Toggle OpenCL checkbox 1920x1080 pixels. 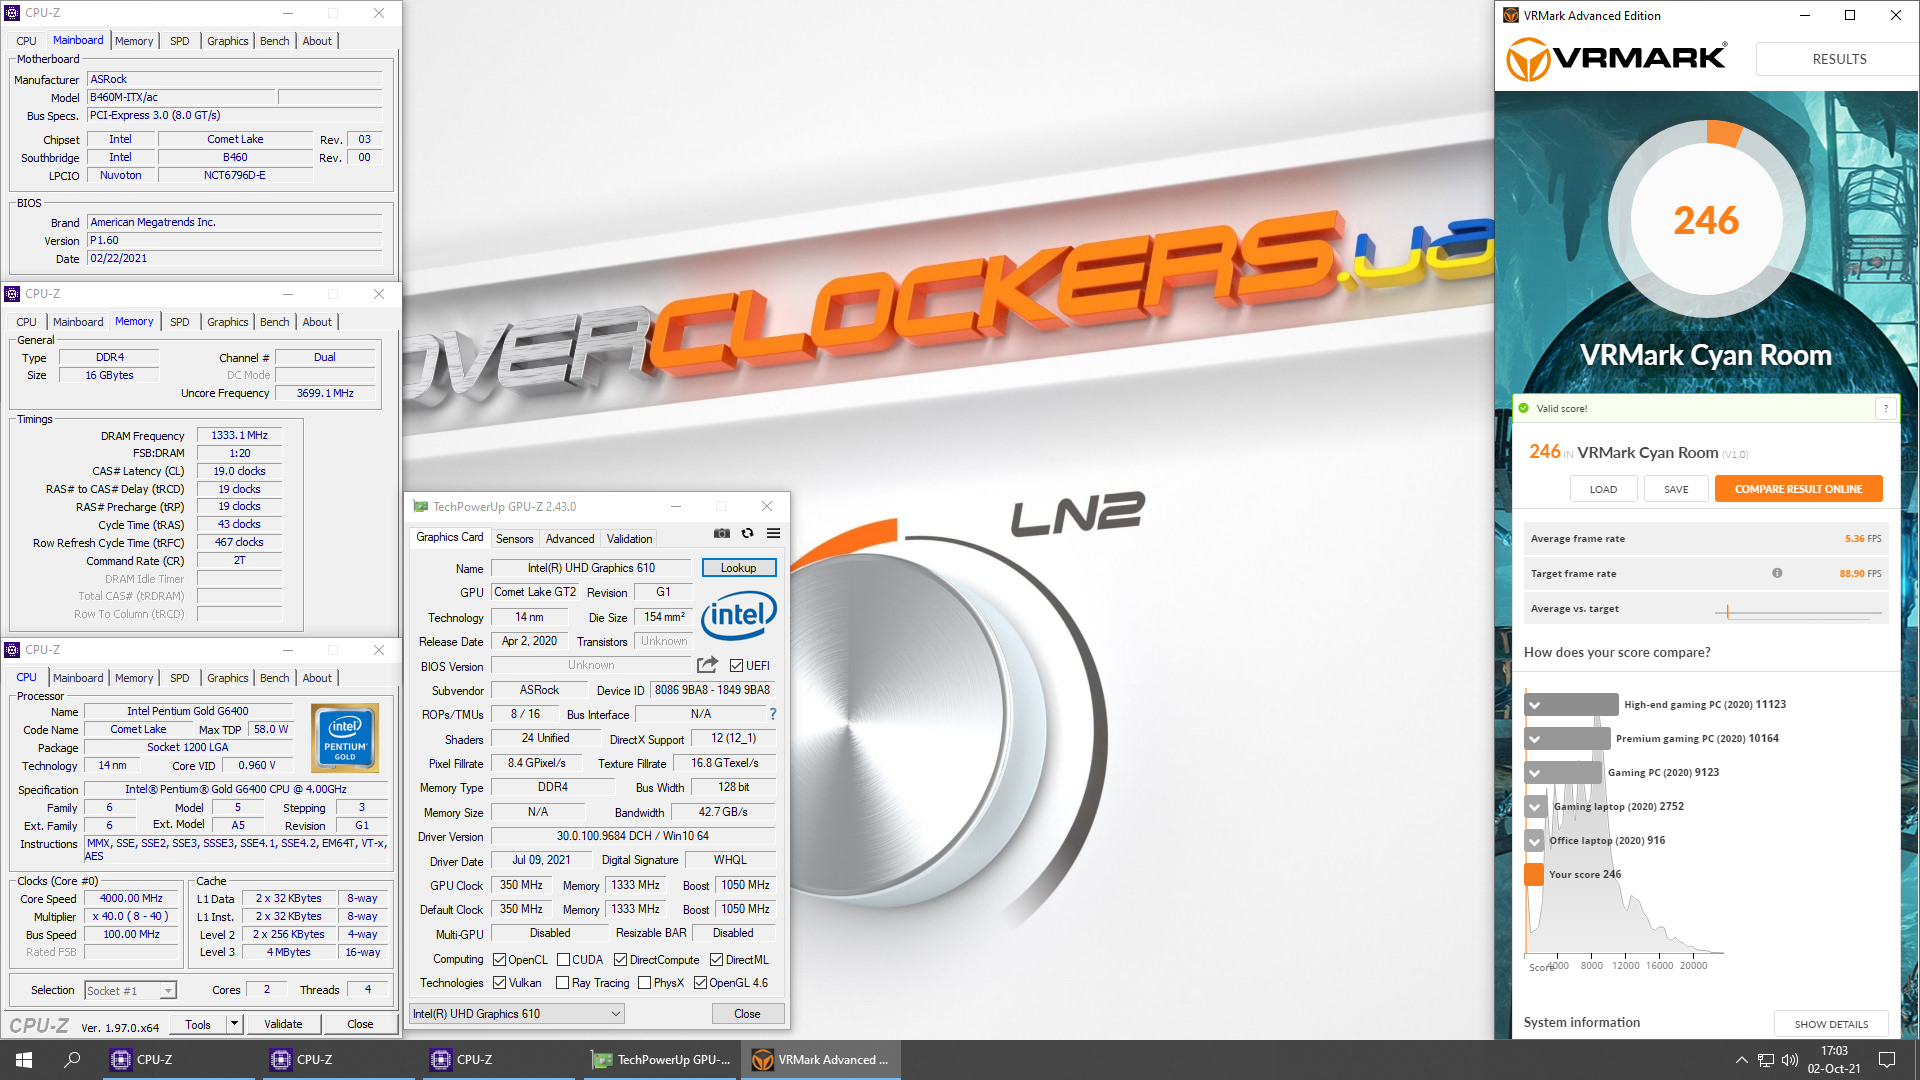click(500, 960)
